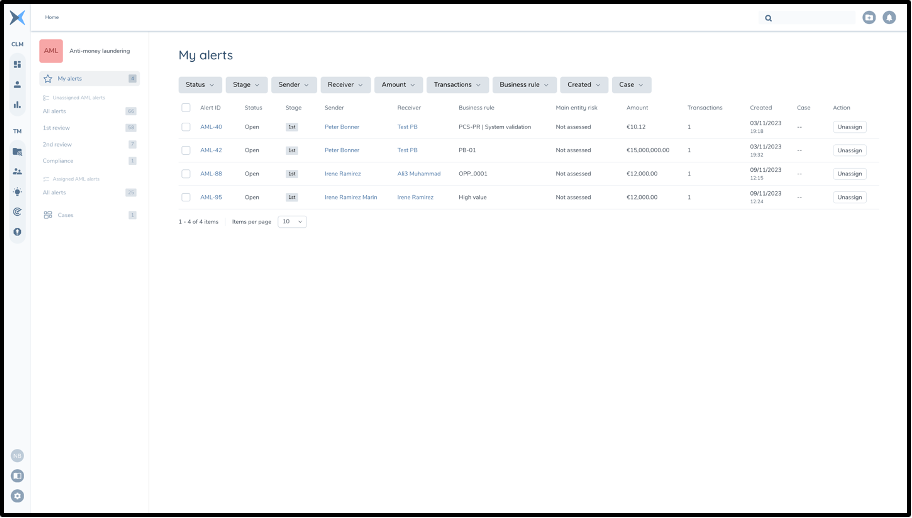Open alert link AML-95
Screen dimensions: 912x518
(211, 197)
